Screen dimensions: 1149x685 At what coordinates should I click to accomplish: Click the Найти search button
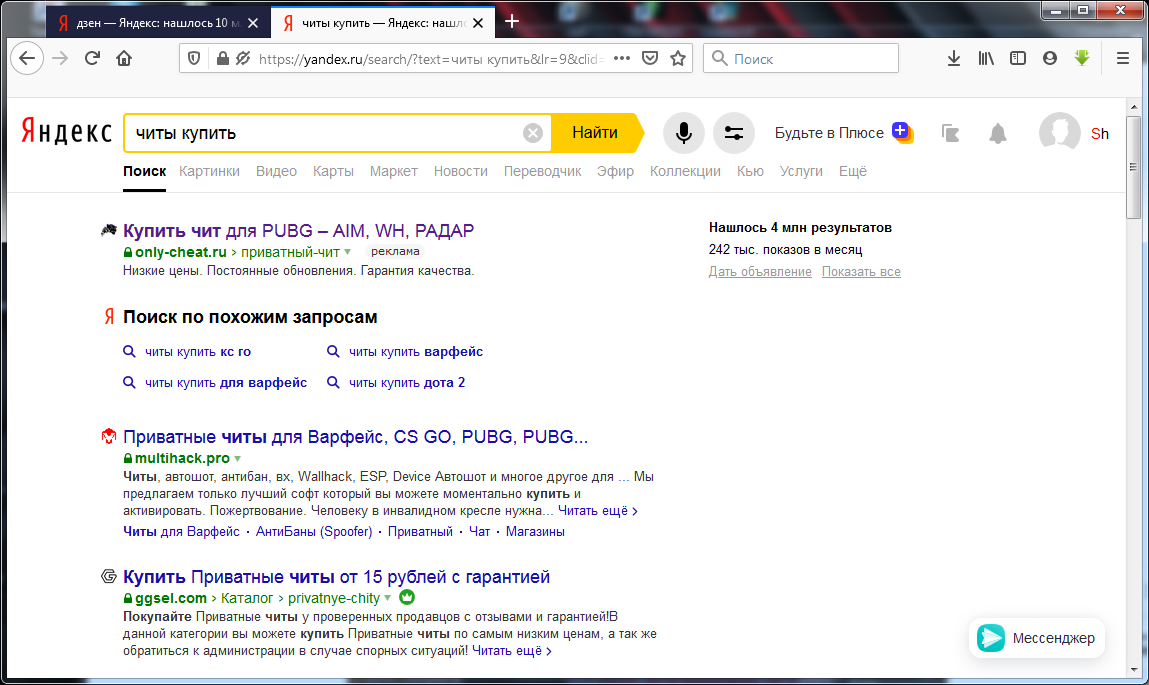(x=595, y=133)
